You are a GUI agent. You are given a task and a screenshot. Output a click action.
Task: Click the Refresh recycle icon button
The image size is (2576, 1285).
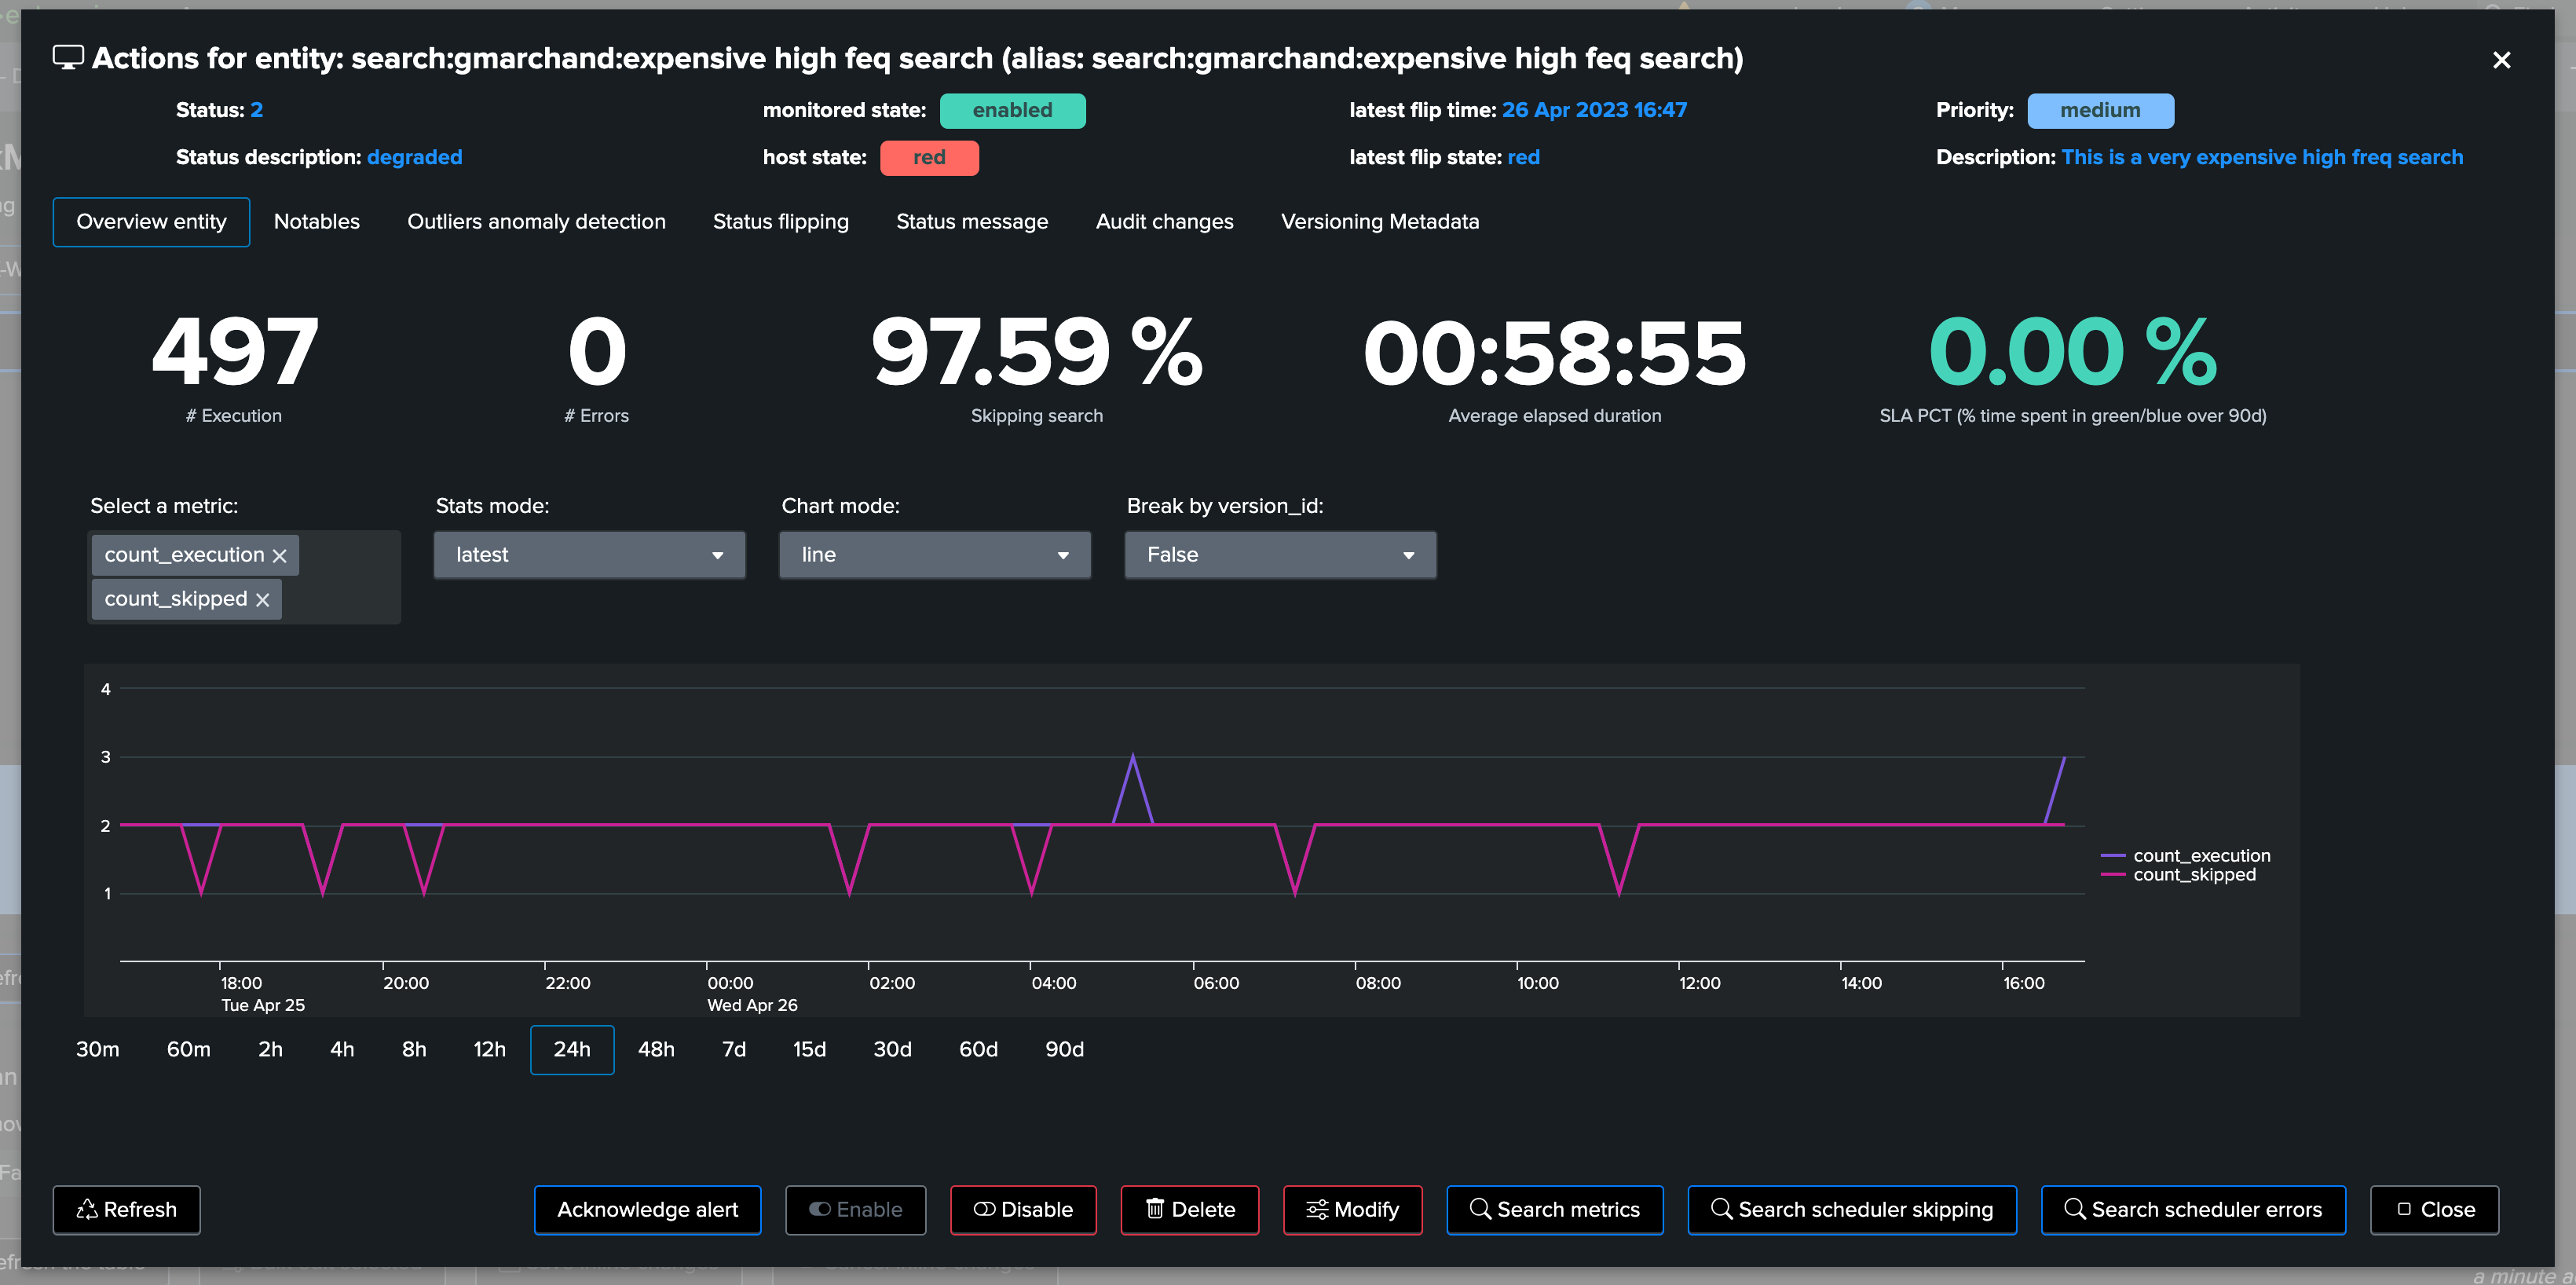tap(127, 1210)
